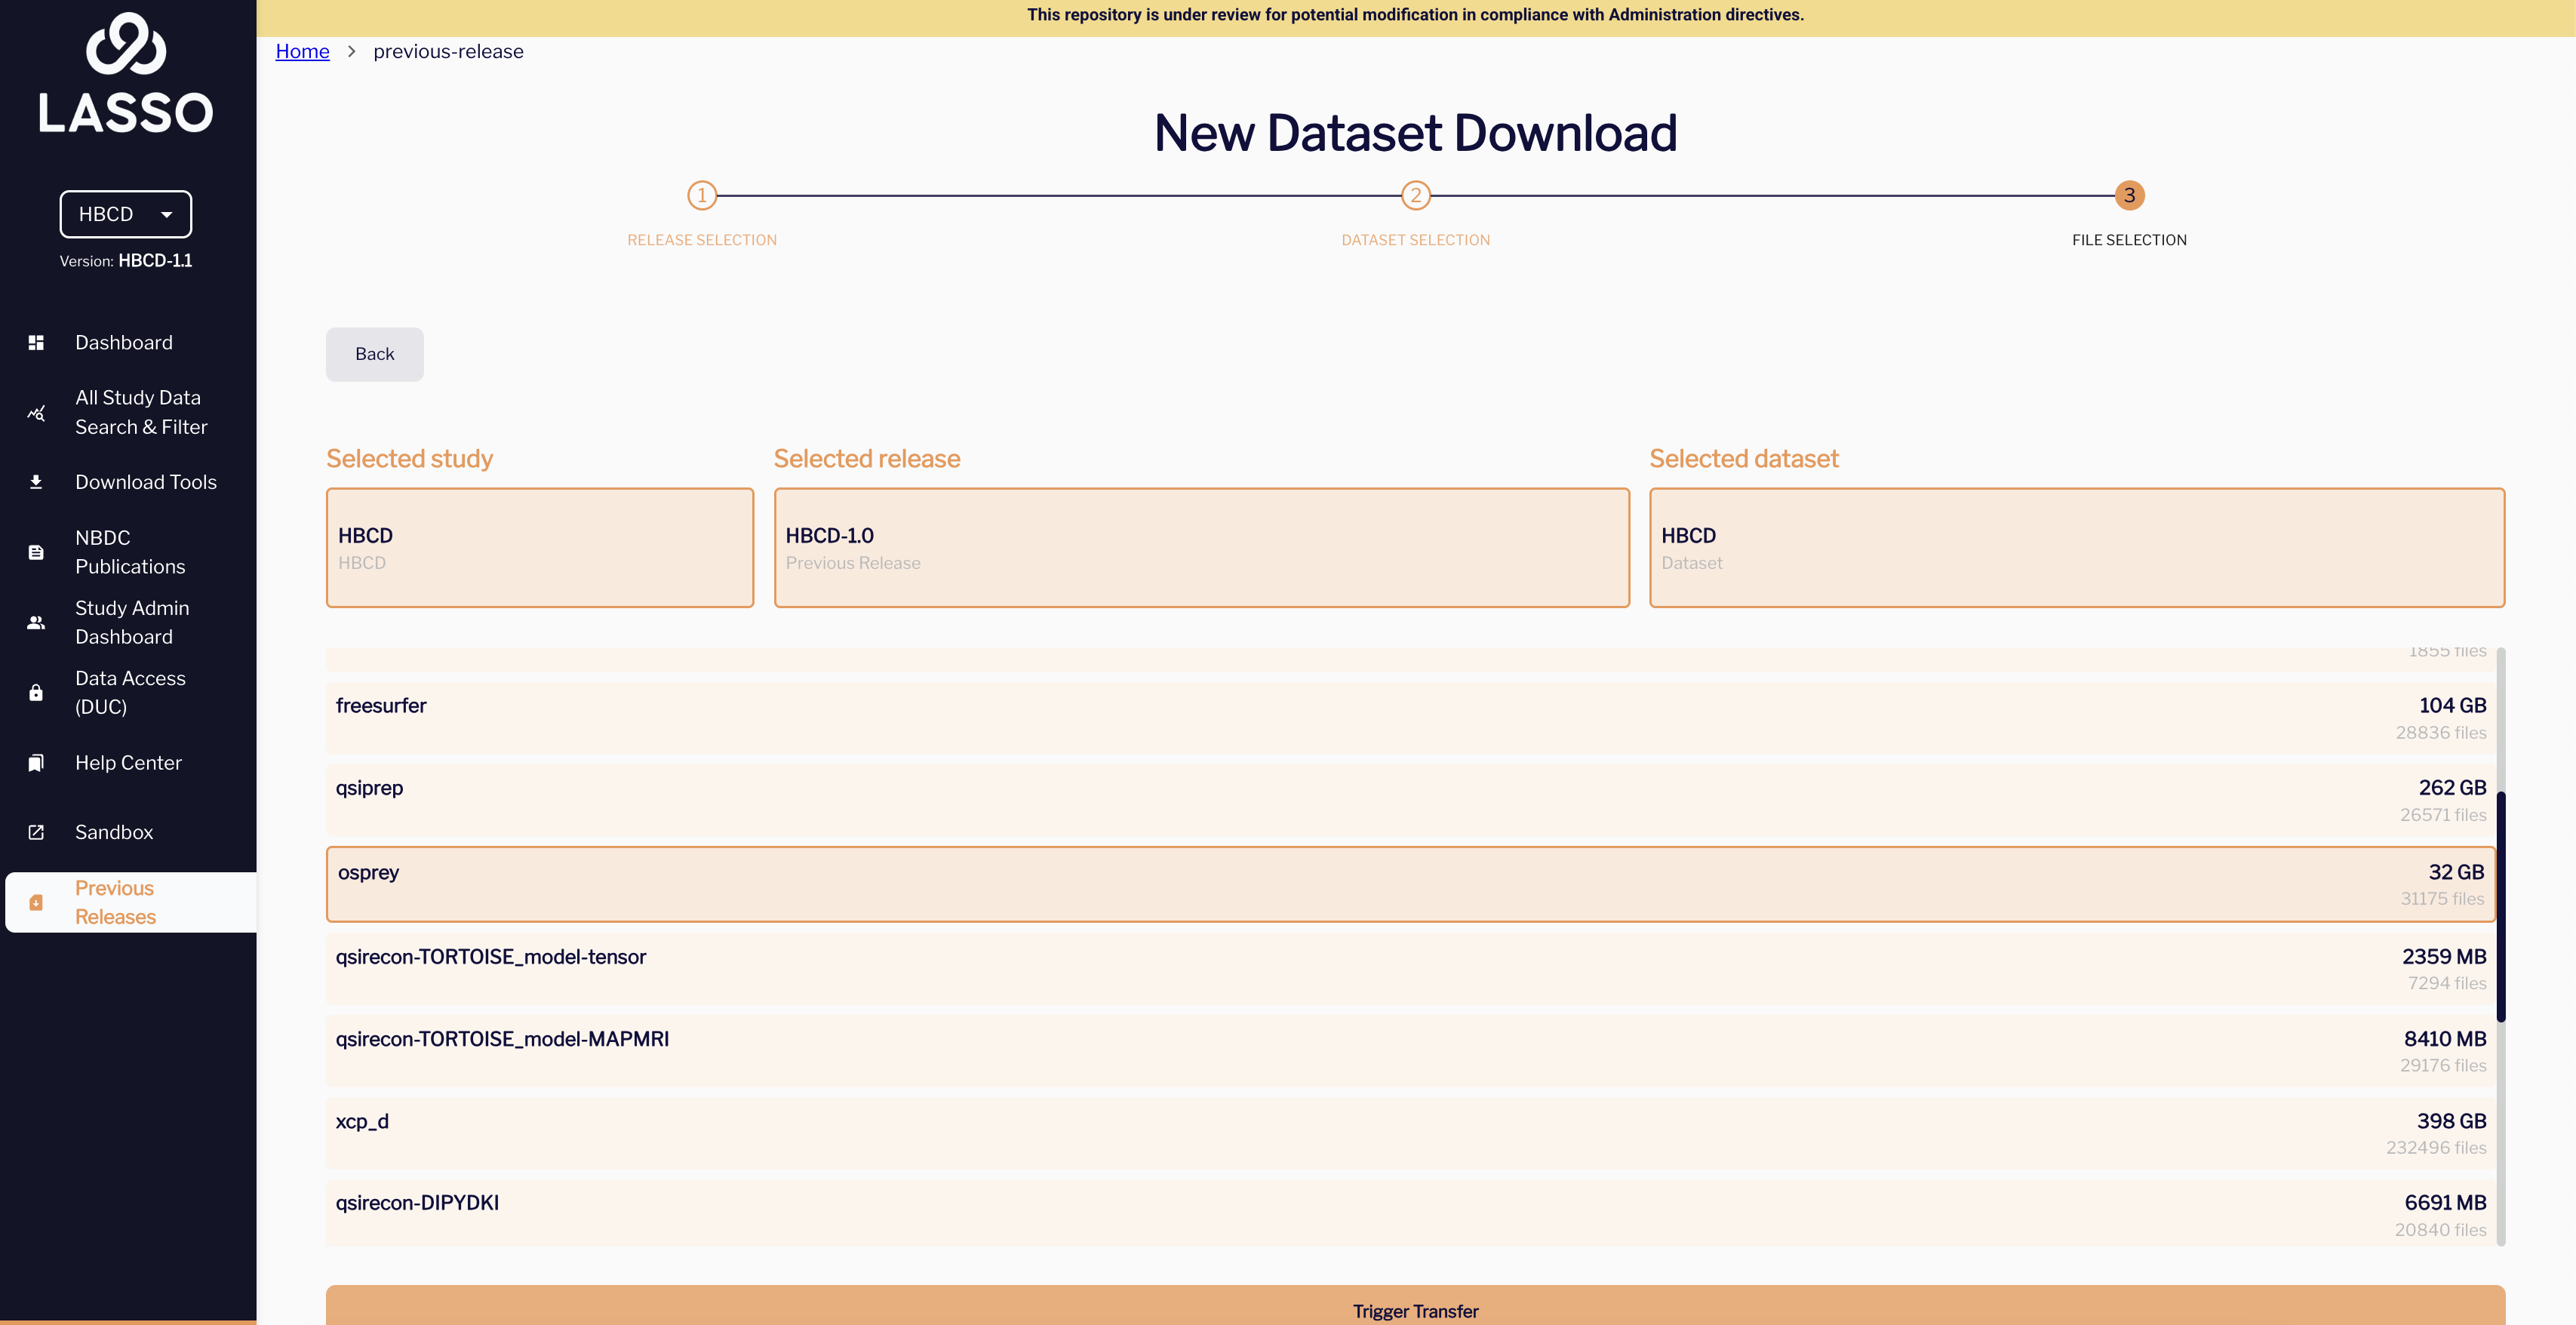Follow the Home breadcrumb link
The width and height of the screenshot is (2576, 1325).
click(x=302, y=52)
